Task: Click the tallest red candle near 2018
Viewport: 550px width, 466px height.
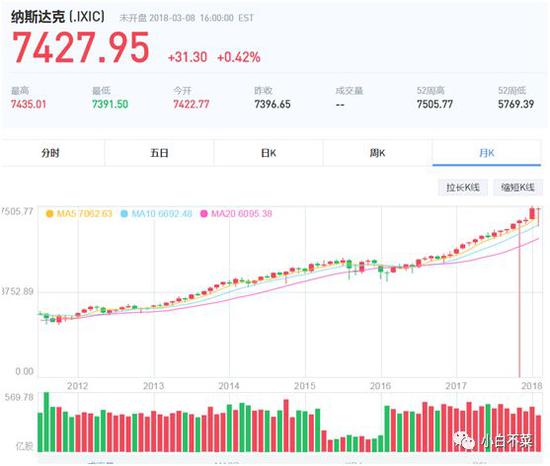Action: [x=532, y=214]
